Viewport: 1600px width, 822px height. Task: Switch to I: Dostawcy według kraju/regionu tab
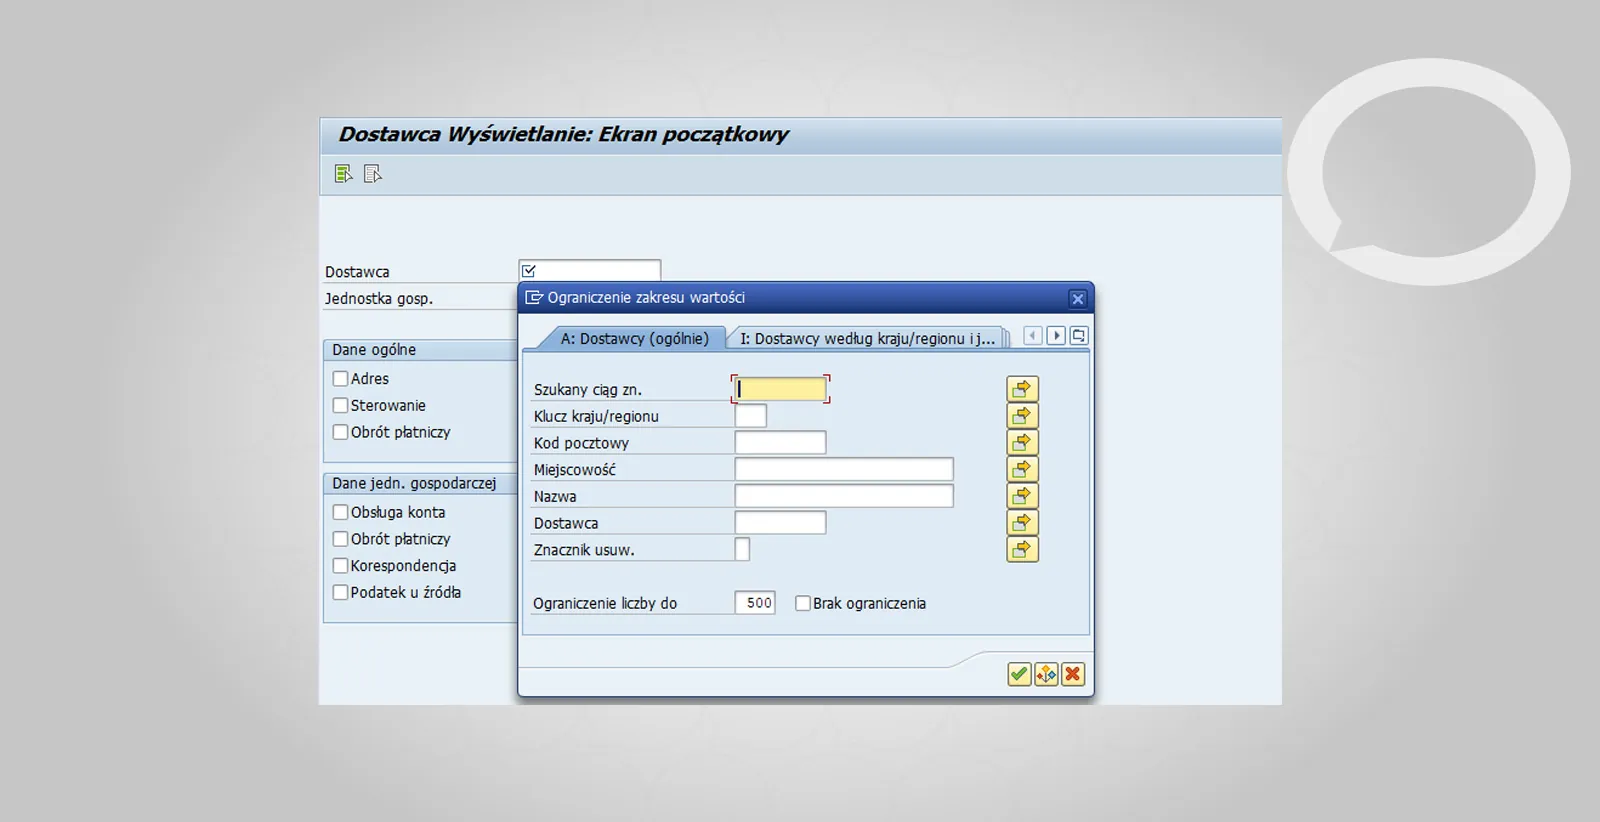(867, 338)
